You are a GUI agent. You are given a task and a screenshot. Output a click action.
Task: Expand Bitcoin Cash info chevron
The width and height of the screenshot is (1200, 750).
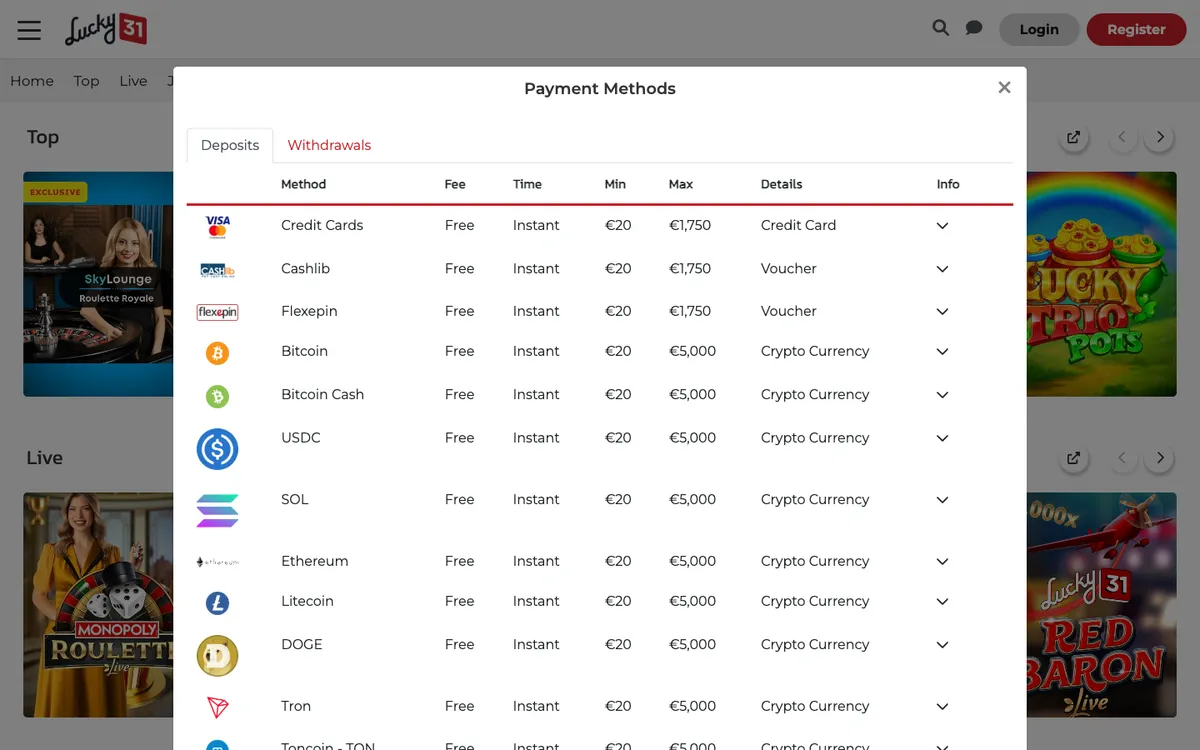(942, 395)
